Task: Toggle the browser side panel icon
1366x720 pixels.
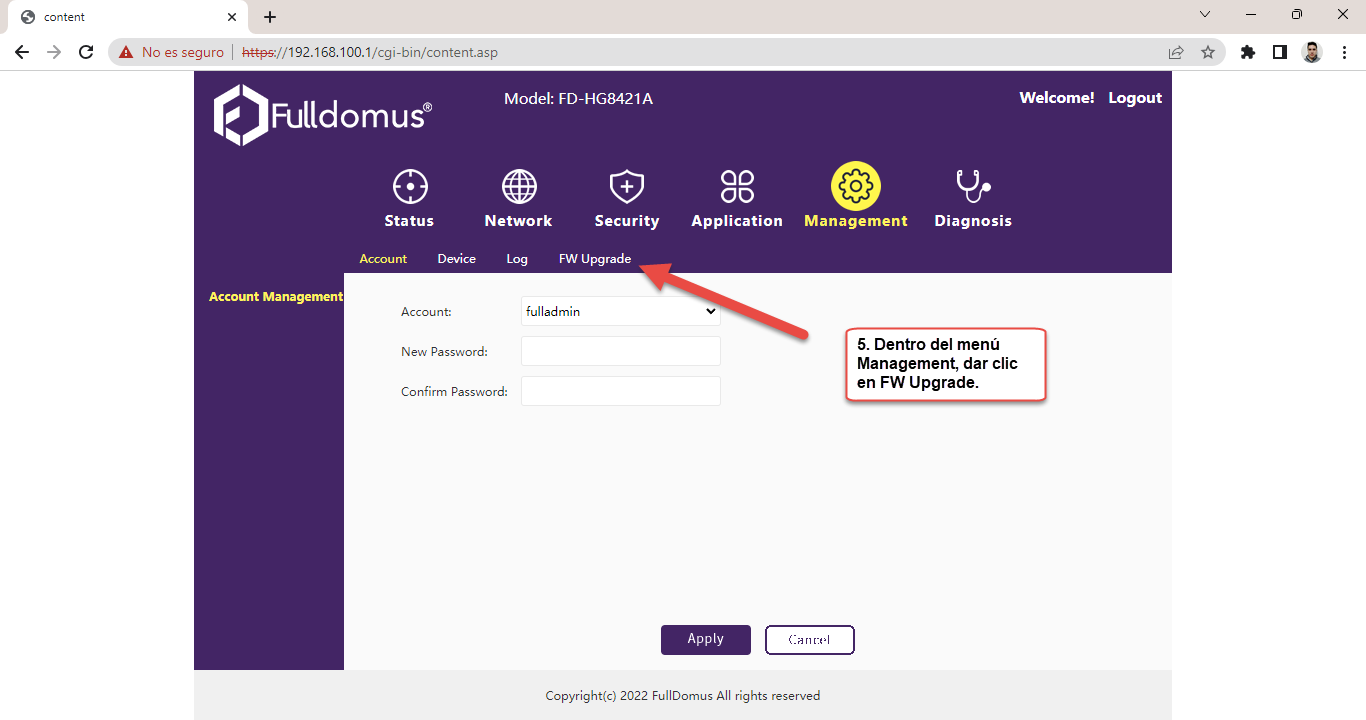Action: pos(1280,52)
